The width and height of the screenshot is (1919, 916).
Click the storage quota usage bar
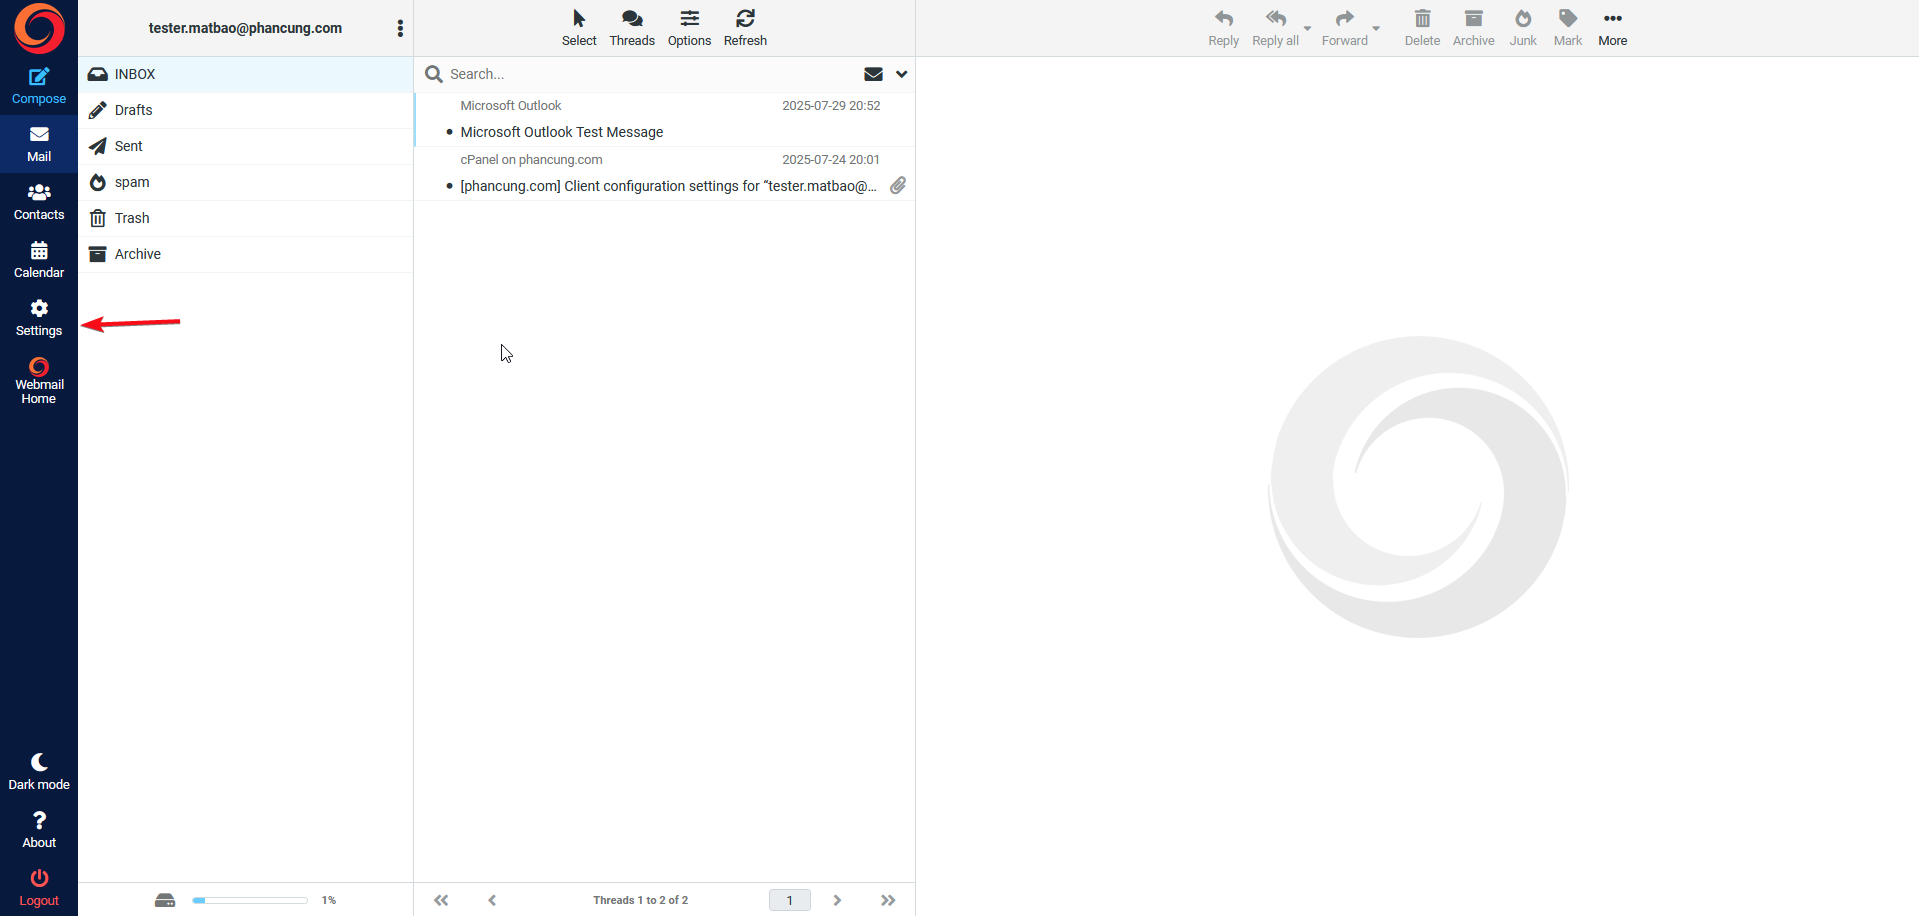tap(250, 900)
